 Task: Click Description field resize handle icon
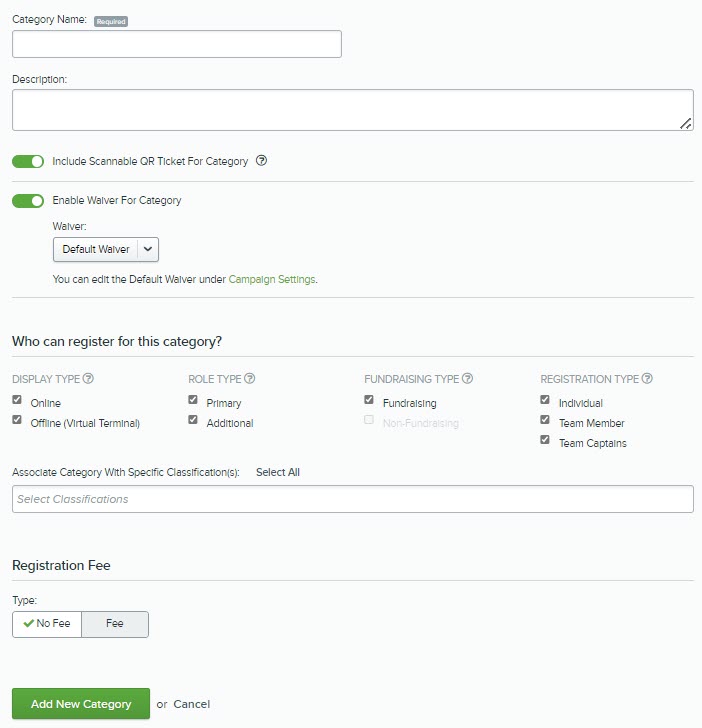click(686, 124)
